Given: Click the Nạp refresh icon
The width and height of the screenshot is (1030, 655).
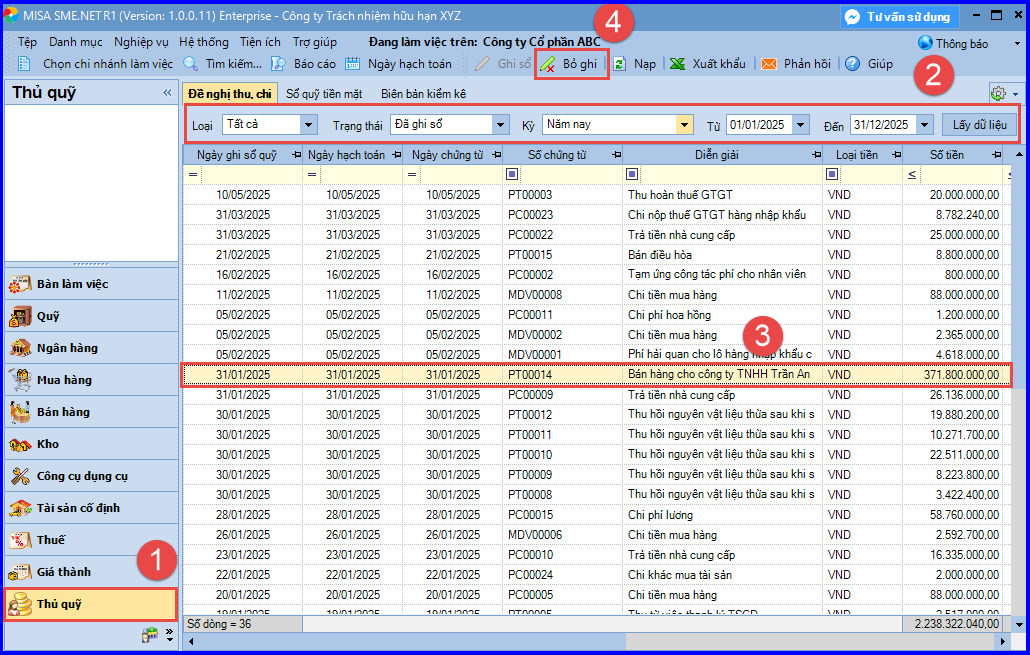Looking at the screenshot, I should pos(619,64).
